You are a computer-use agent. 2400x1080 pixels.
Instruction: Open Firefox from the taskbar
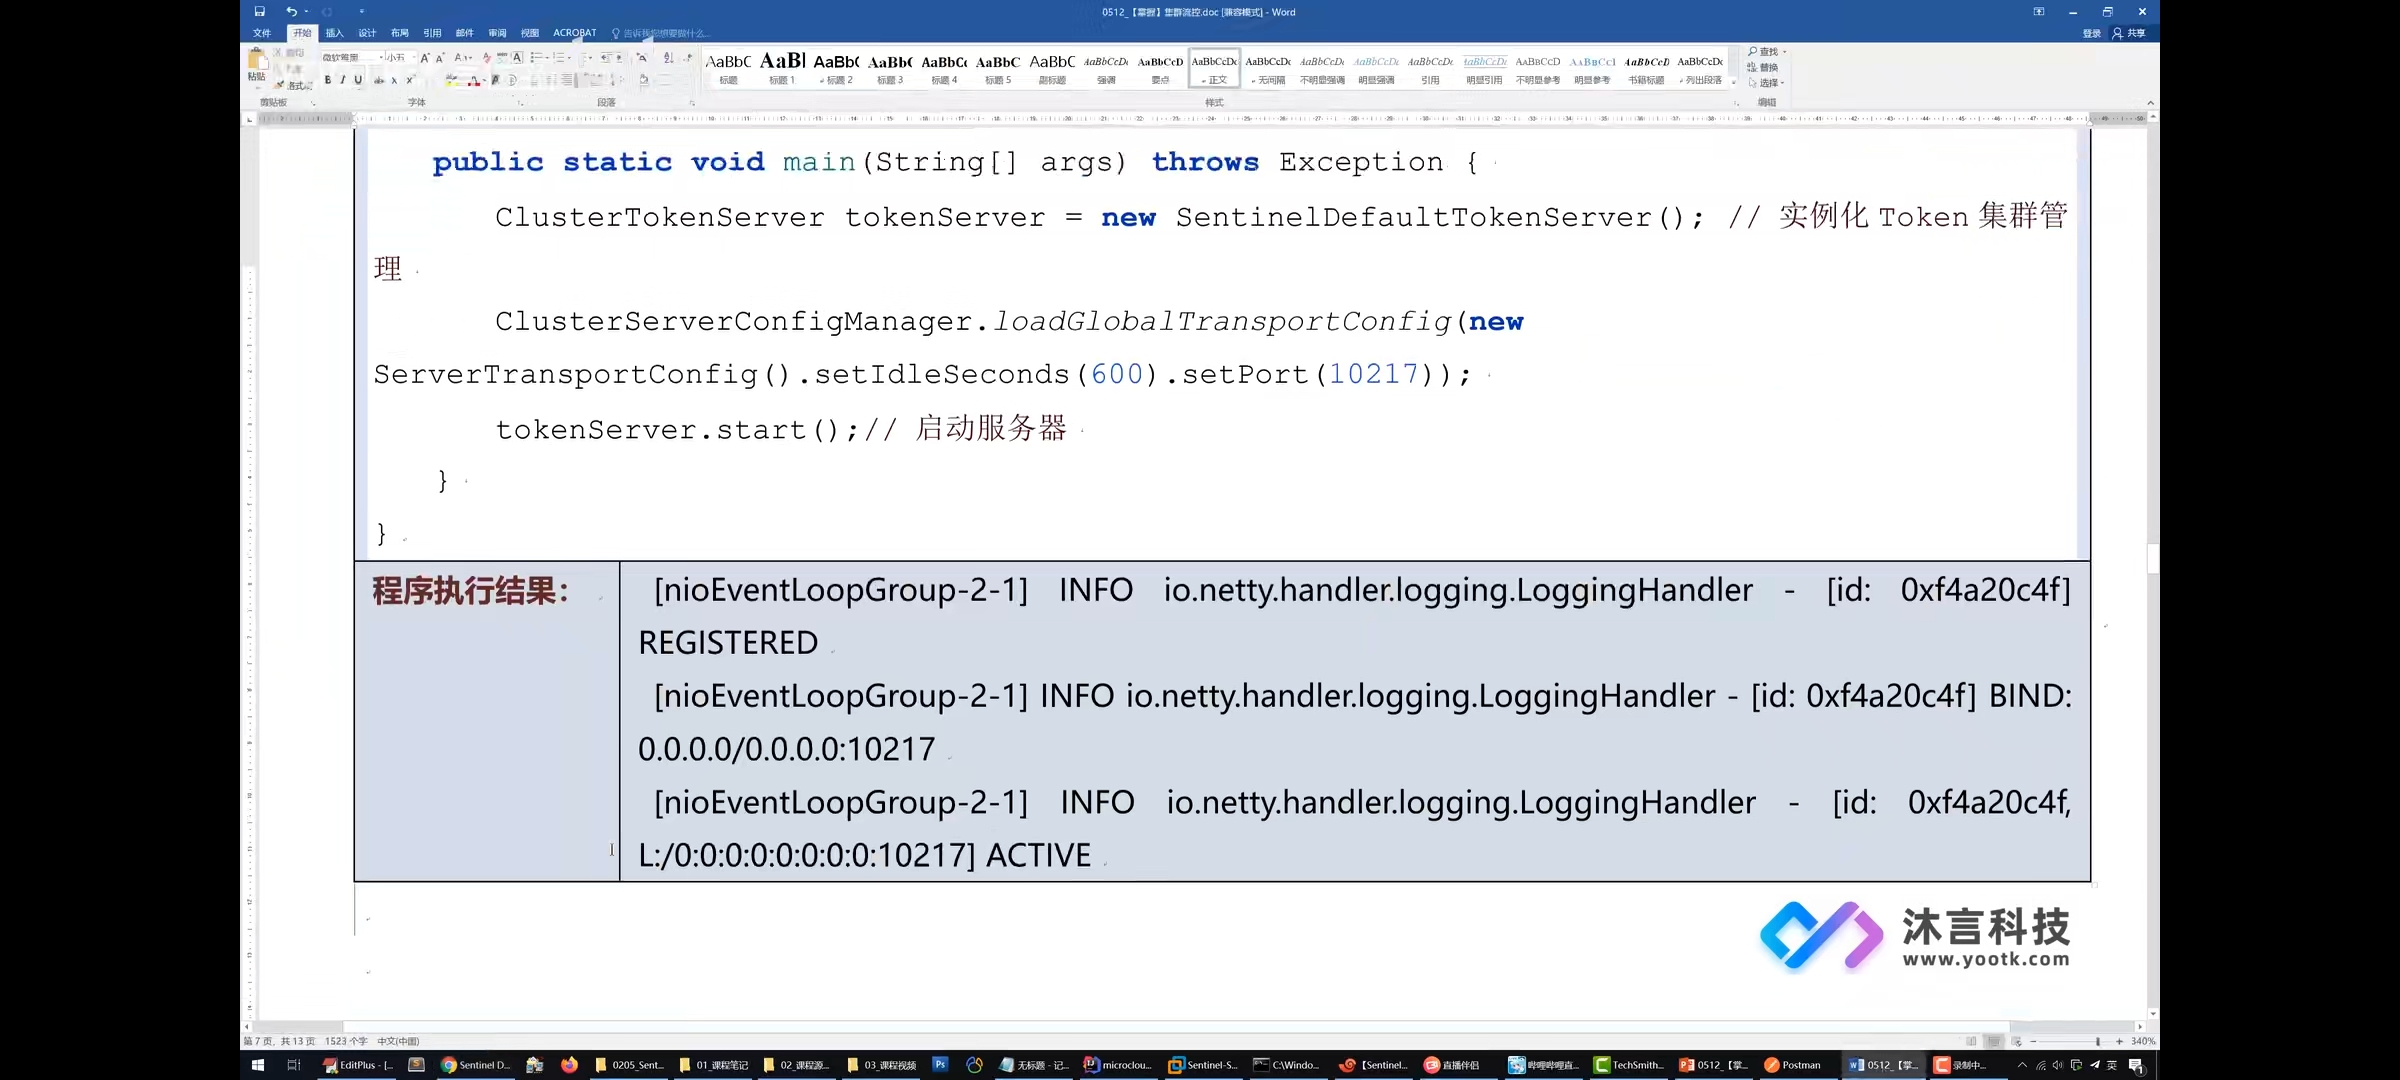point(569,1065)
